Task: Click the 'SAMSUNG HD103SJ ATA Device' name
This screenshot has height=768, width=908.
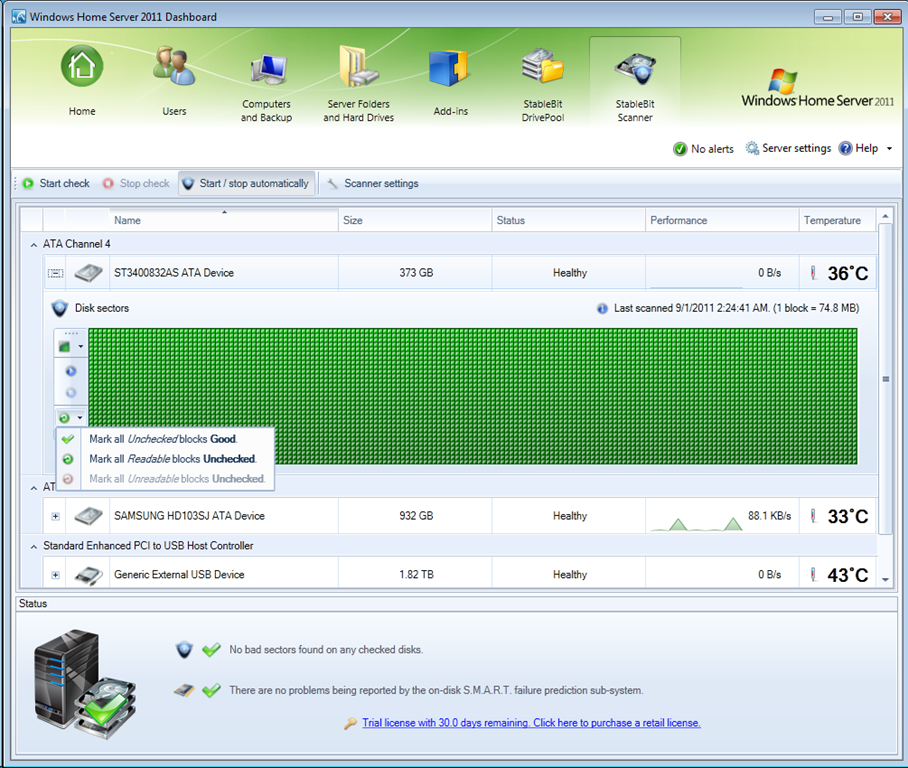Action: [x=189, y=516]
